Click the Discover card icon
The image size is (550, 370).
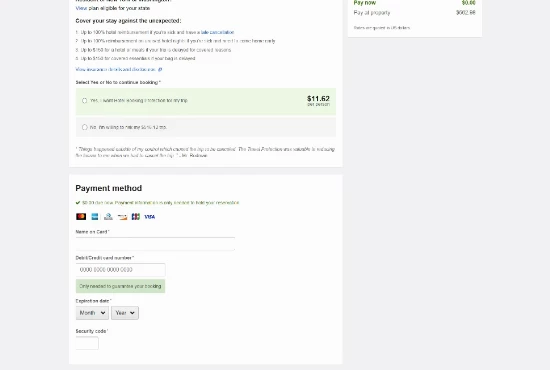(x=122, y=217)
